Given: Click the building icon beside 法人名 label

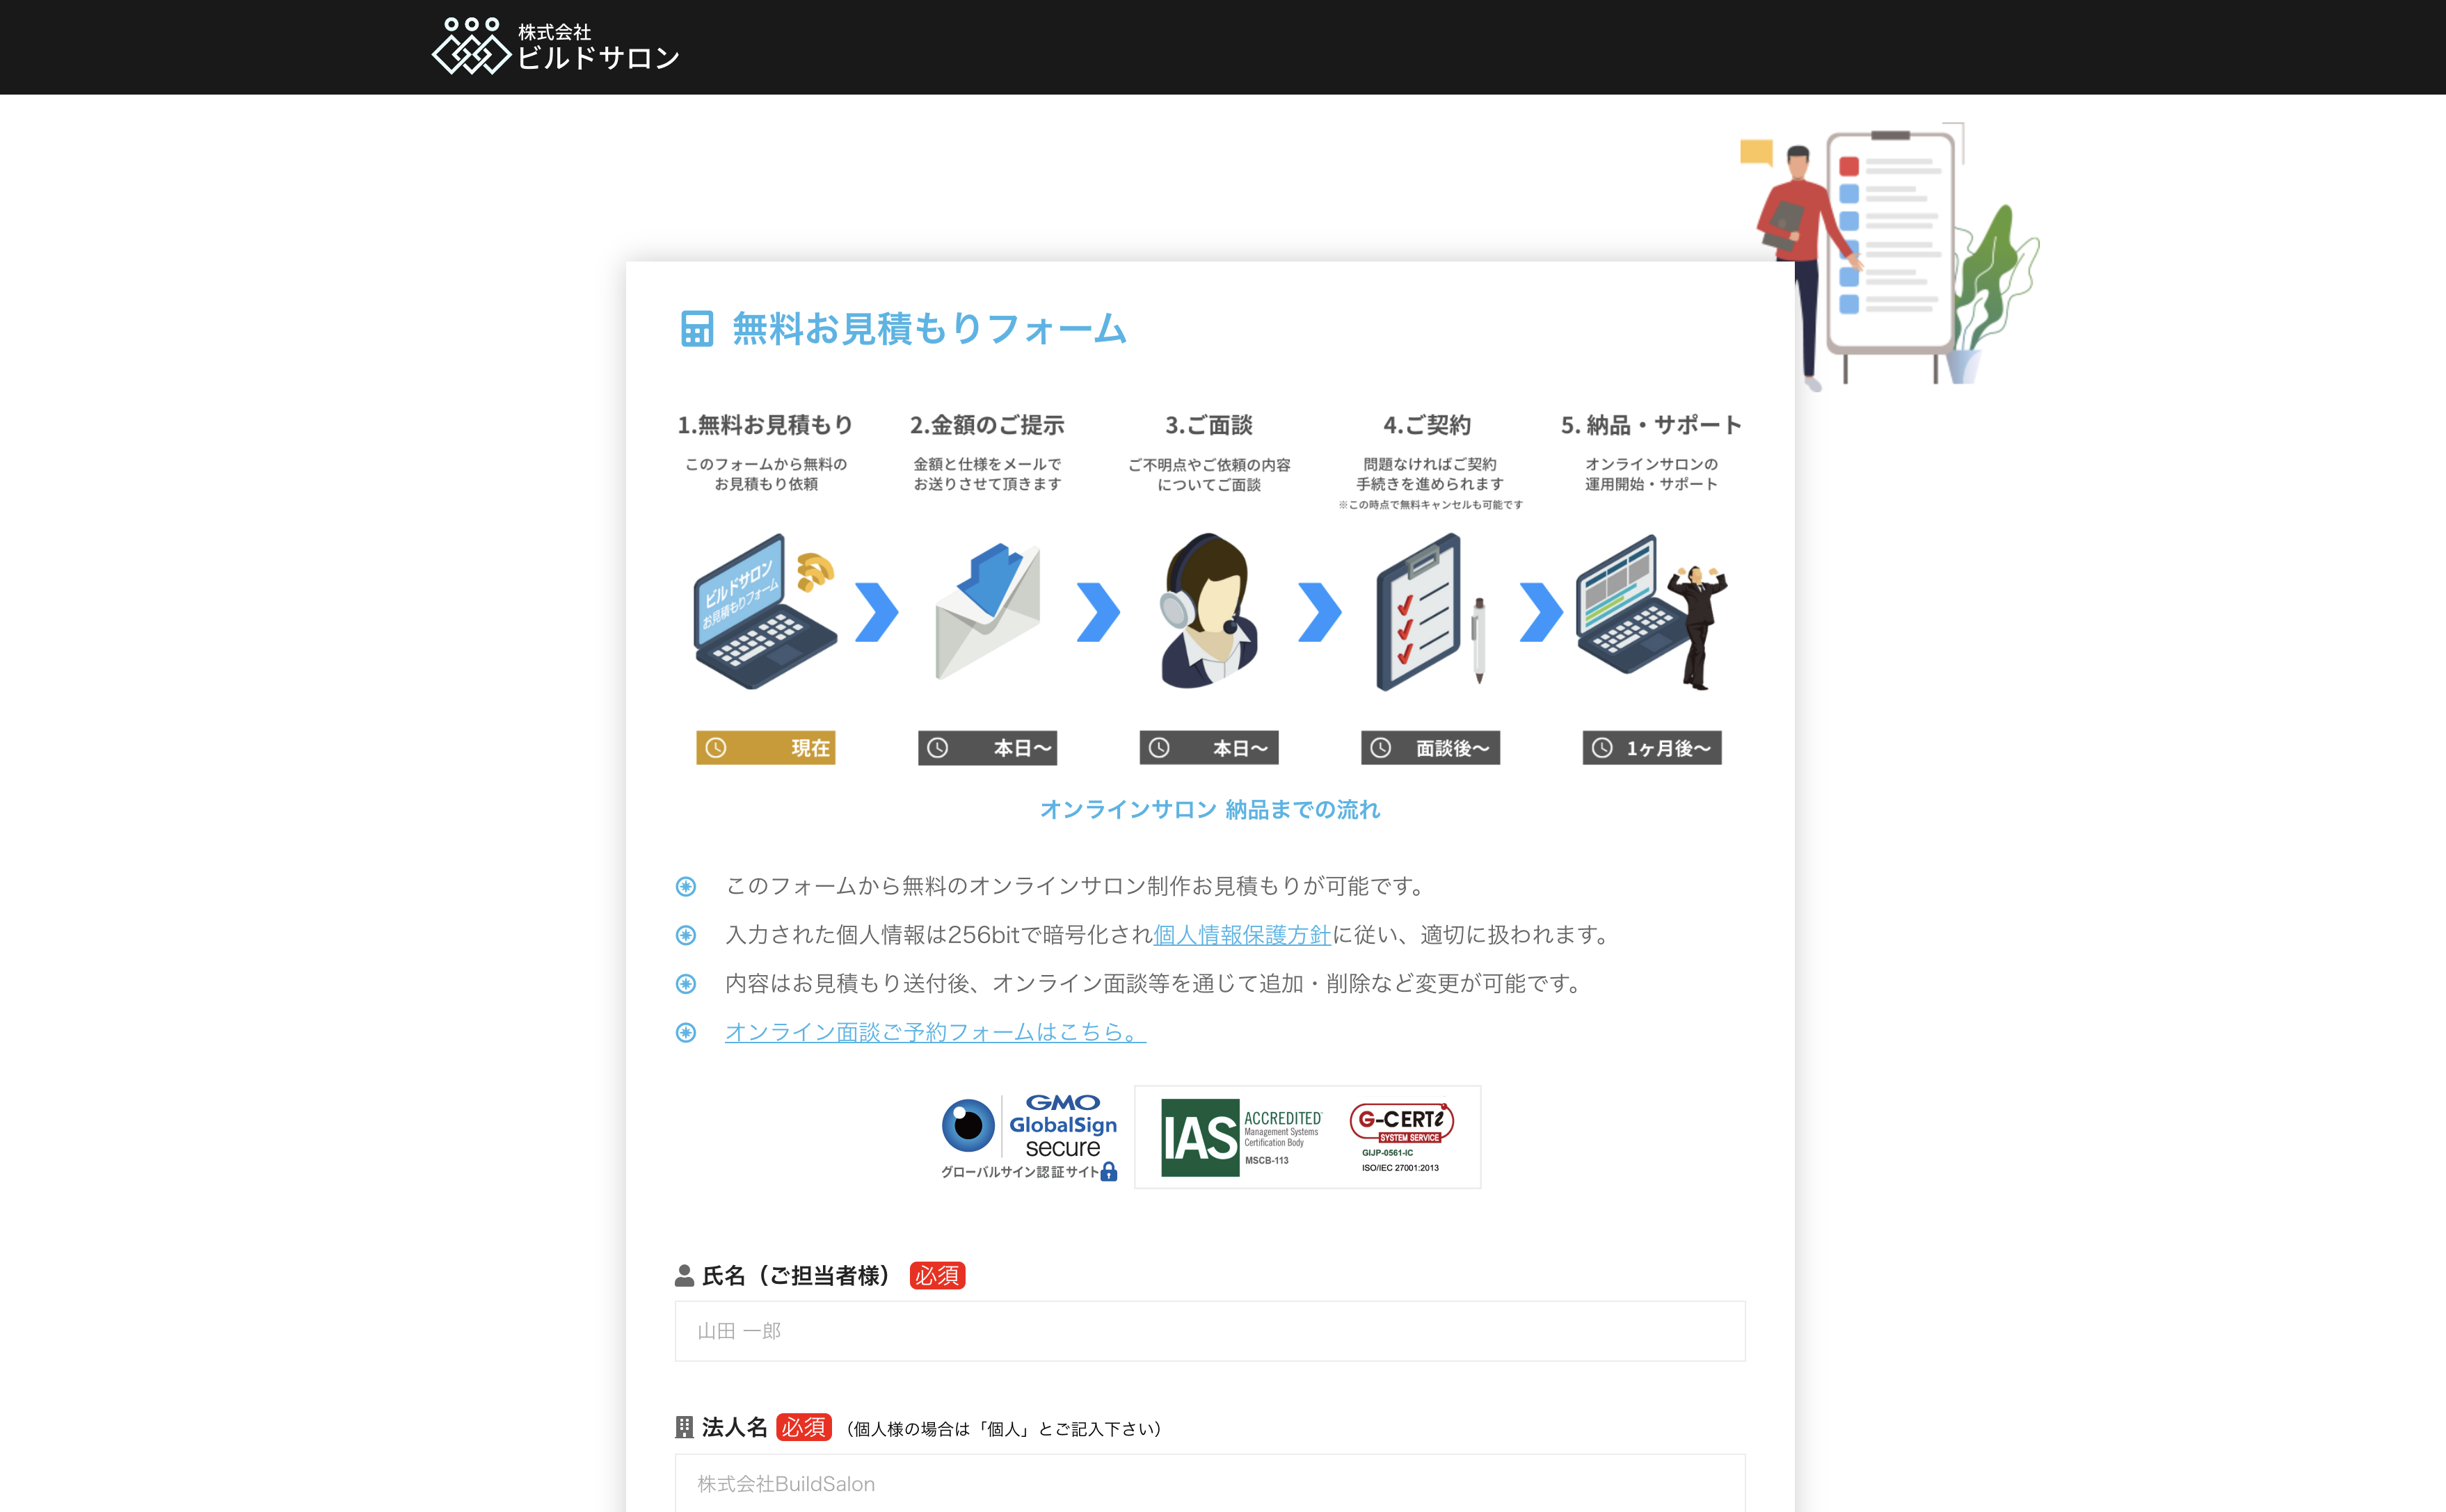Looking at the screenshot, I should (x=684, y=1427).
